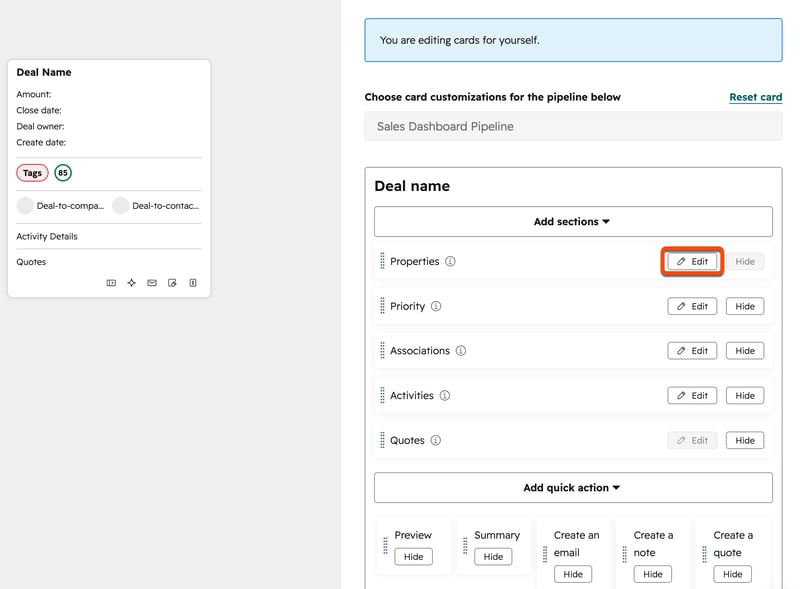Click the Close date: label on card

[x=39, y=110]
